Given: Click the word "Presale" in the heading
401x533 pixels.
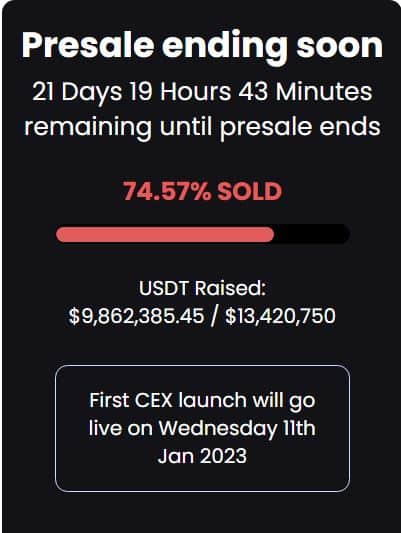Looking at the screenshot, I should (88, 46).
